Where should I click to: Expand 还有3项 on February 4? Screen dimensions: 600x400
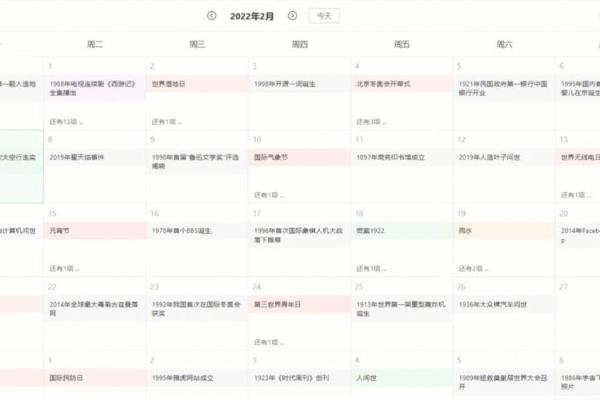(371, 122)
